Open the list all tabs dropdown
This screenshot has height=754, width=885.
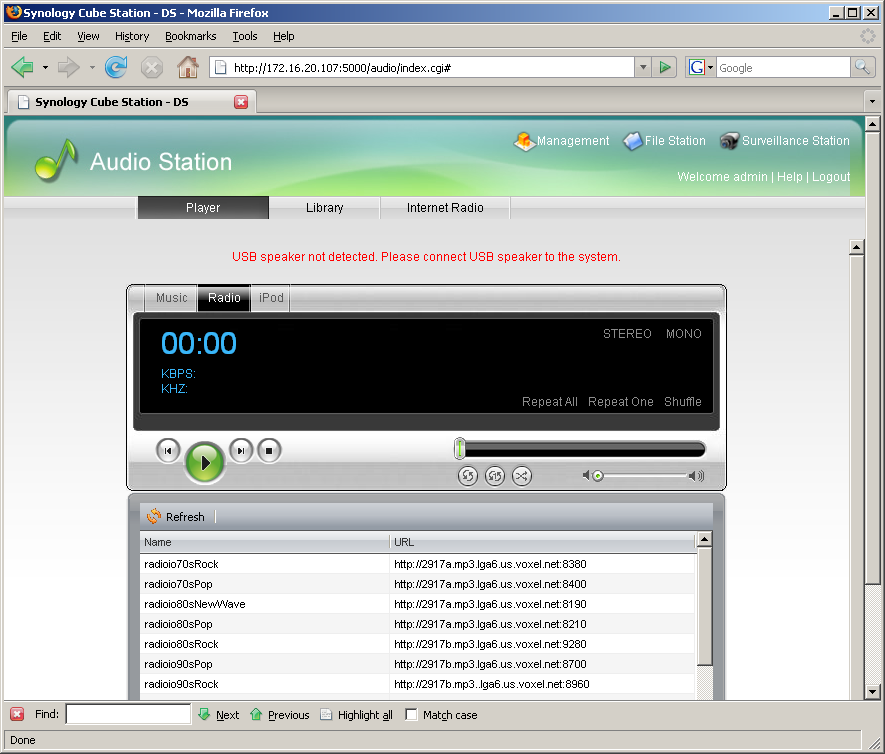tap(873, 102)
